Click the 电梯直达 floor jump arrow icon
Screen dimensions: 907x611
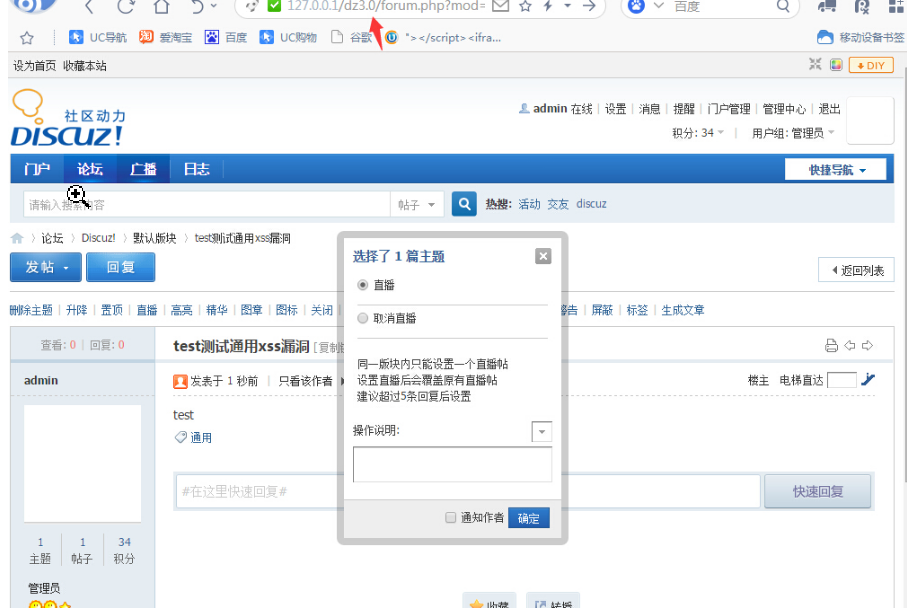click(868, 380)
